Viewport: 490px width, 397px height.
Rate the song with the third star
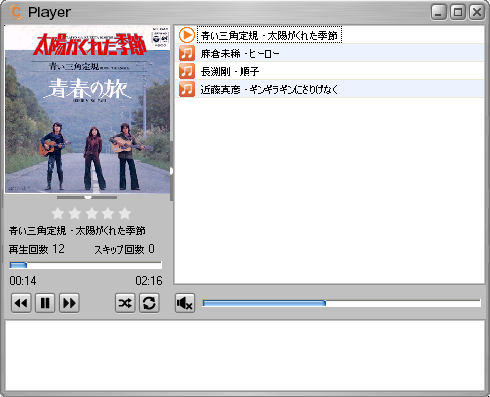pyautogui.click(x=91, y=213)
